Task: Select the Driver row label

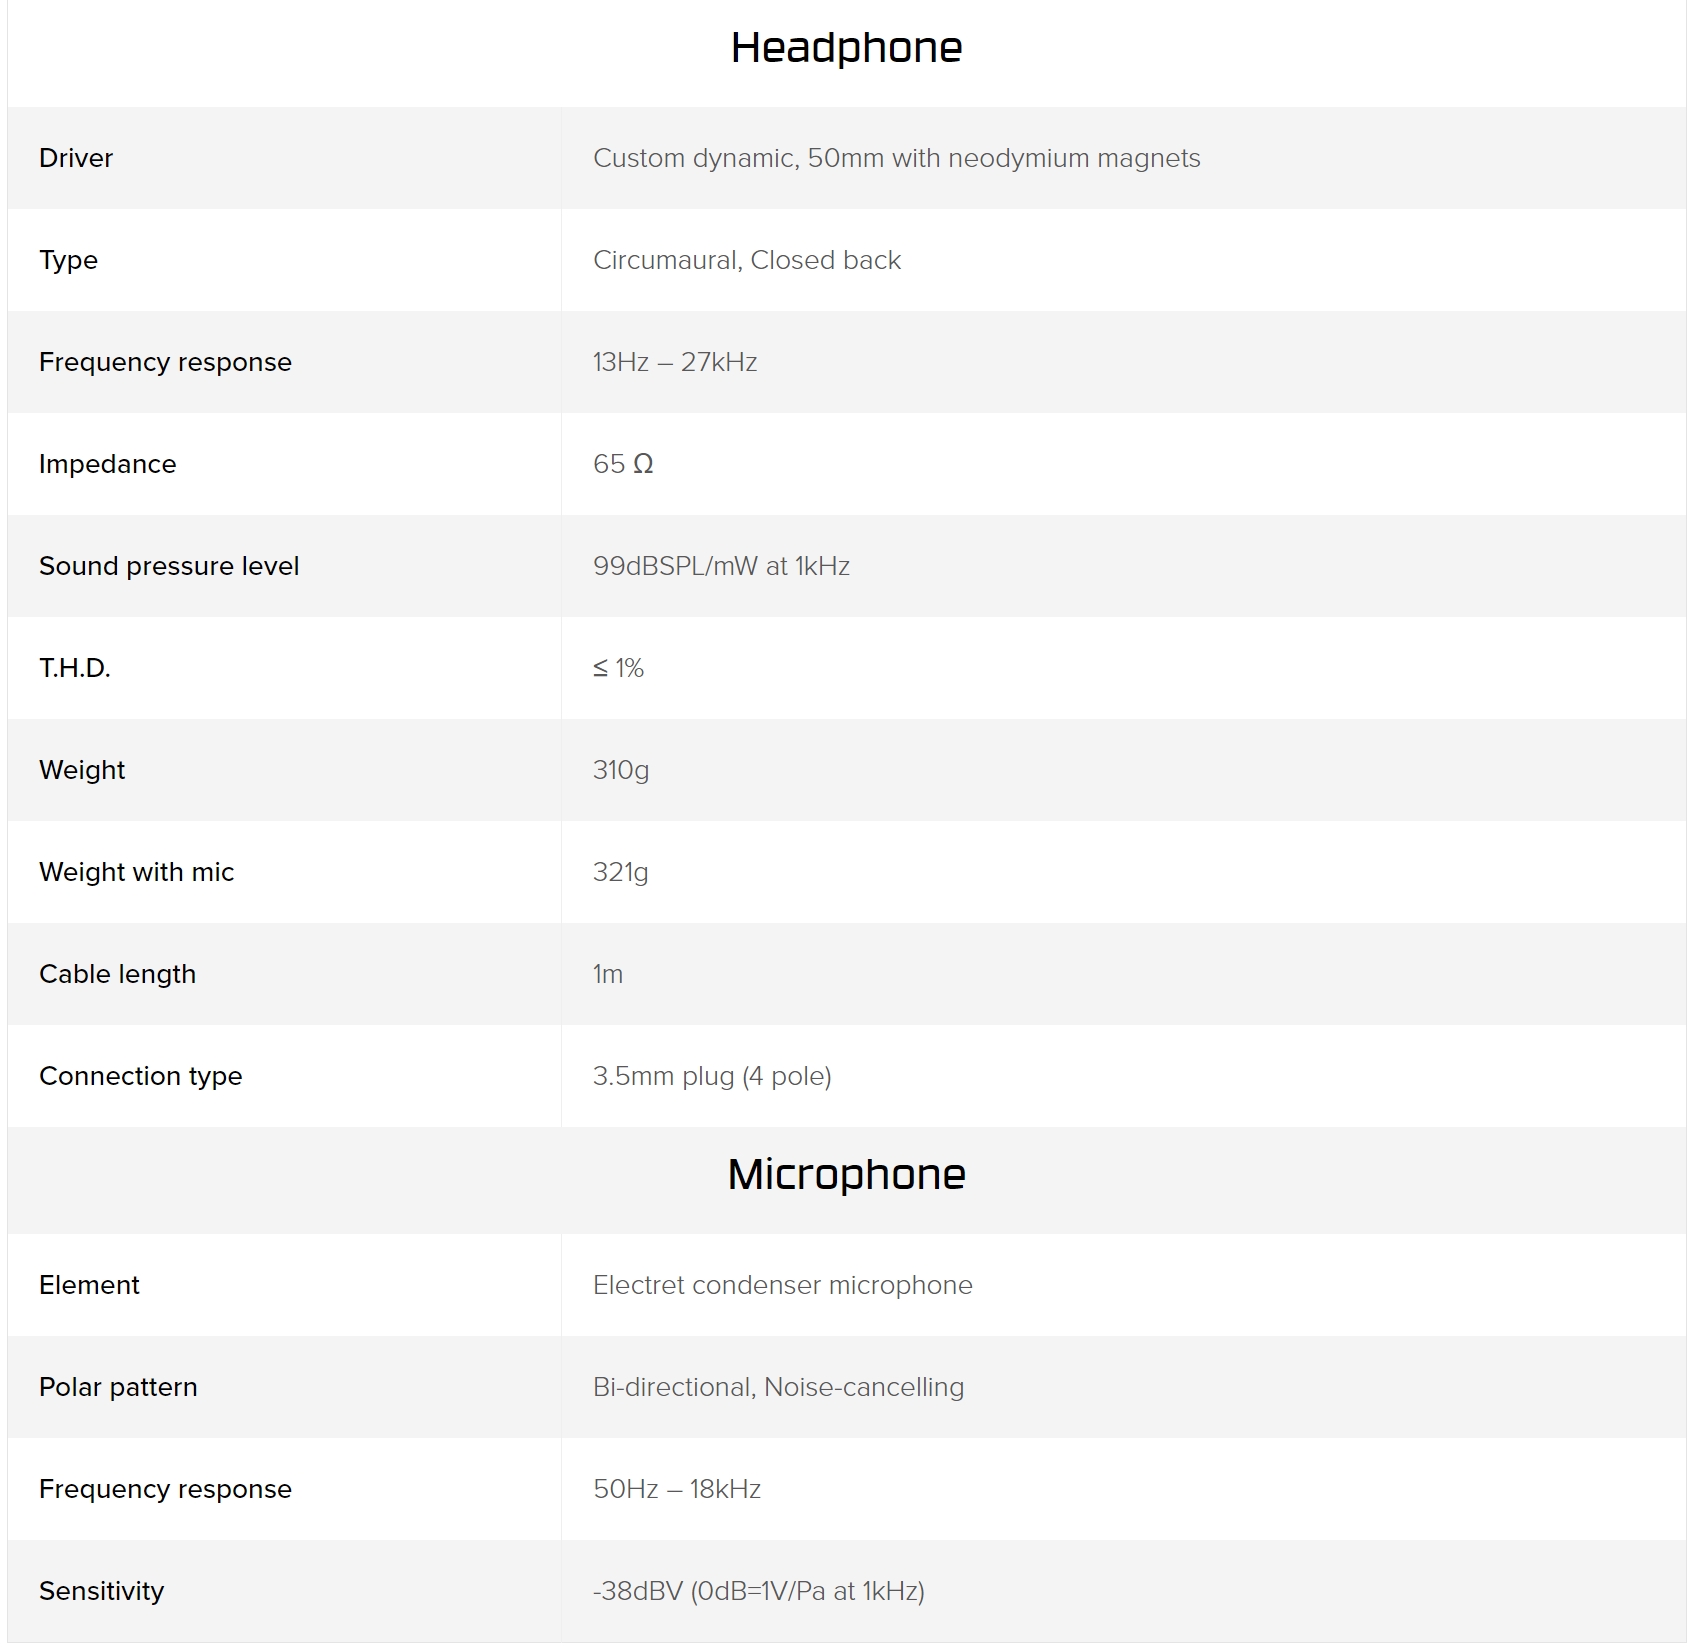Action: pos(76,158)
